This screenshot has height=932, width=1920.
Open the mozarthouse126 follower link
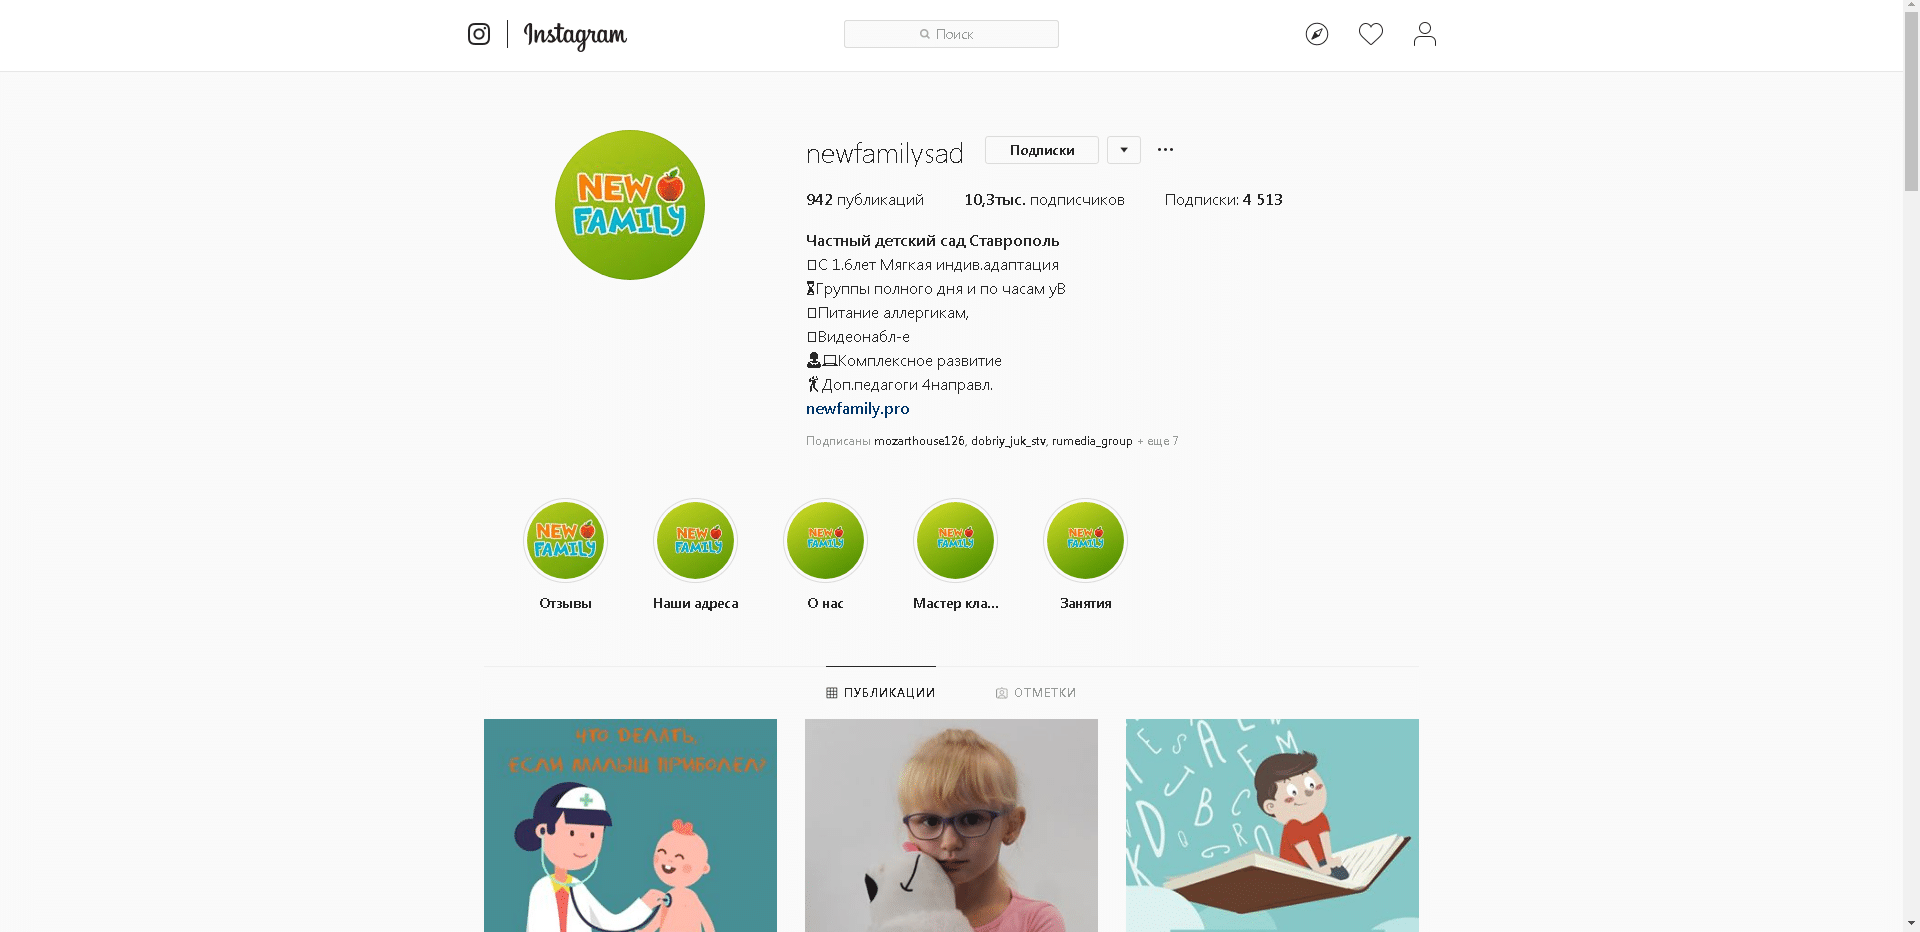pos(919,441)
